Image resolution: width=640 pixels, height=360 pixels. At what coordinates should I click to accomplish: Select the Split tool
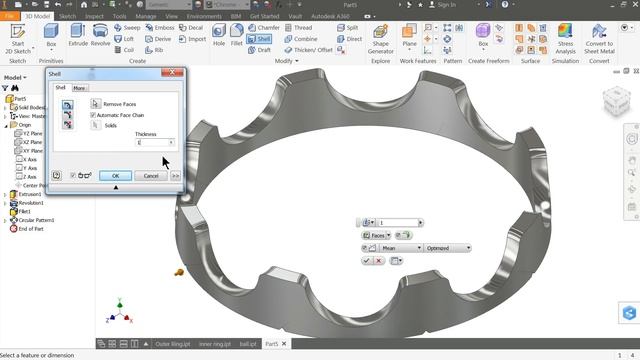click(x=347, y=28)
